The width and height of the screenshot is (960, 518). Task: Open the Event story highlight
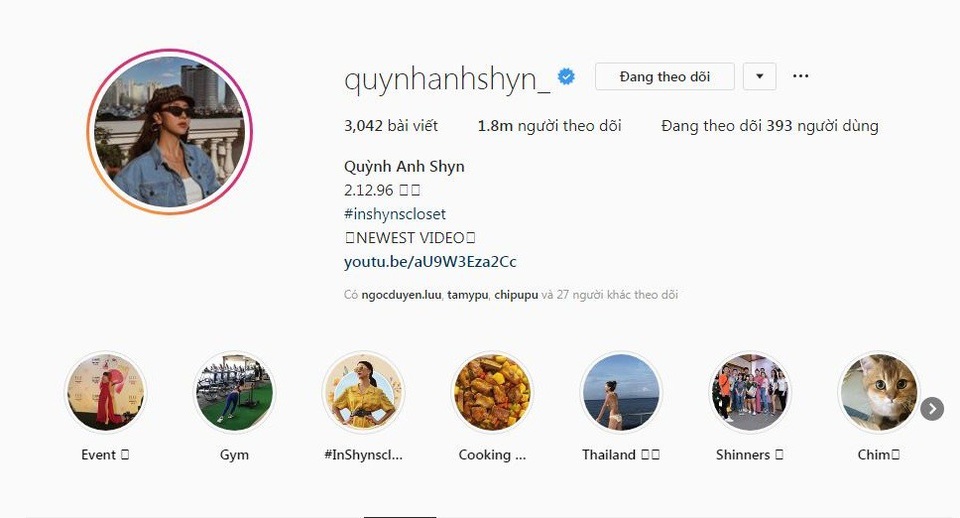[105, 392]
